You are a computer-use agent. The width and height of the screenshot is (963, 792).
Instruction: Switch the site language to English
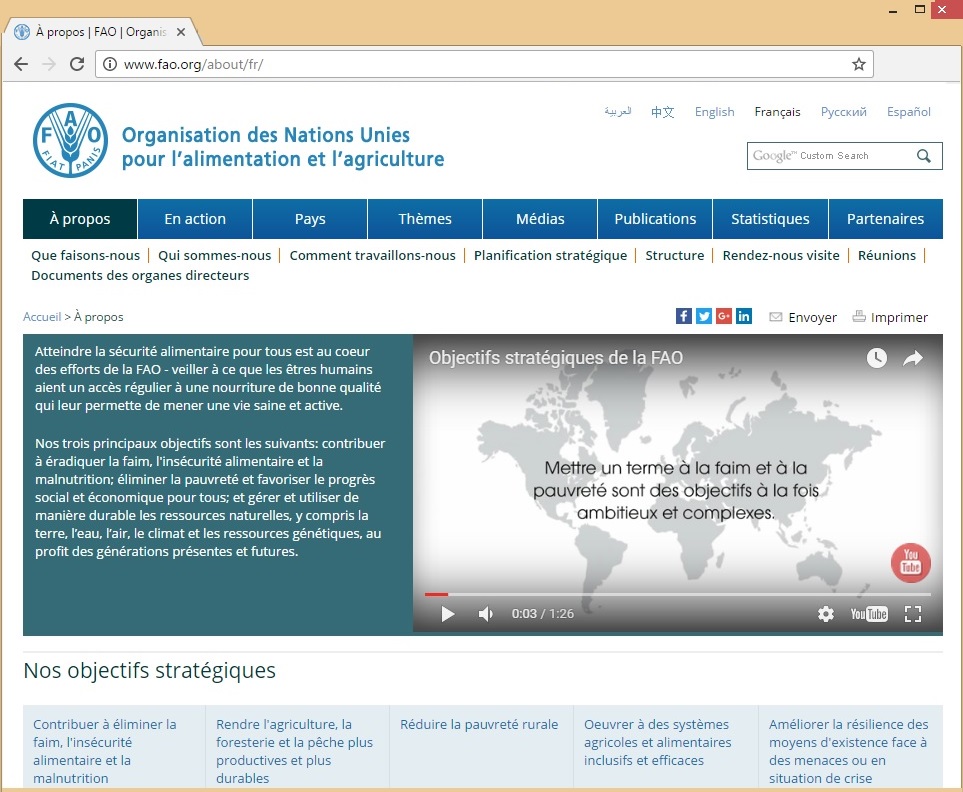[714, 112]
